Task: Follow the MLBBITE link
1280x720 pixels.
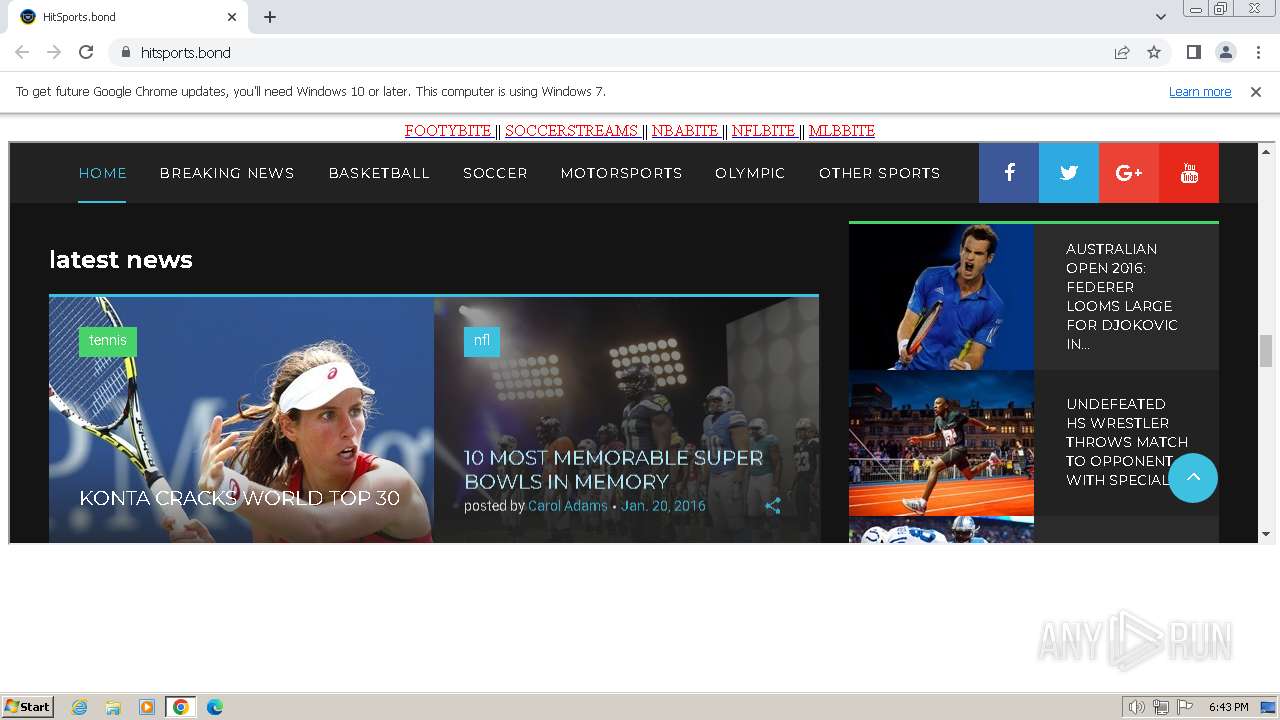Action: click(842, 131)
